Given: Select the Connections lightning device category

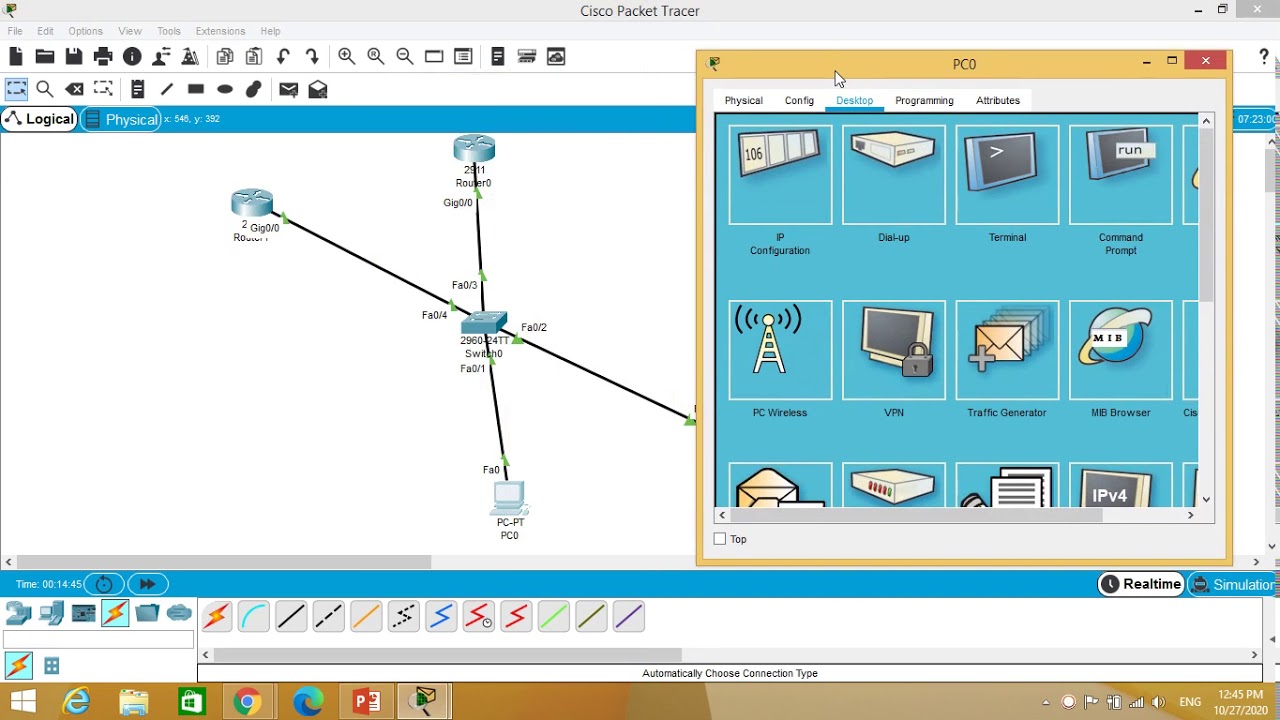Looking at the screenshot, I should click(x=115, y=613).
